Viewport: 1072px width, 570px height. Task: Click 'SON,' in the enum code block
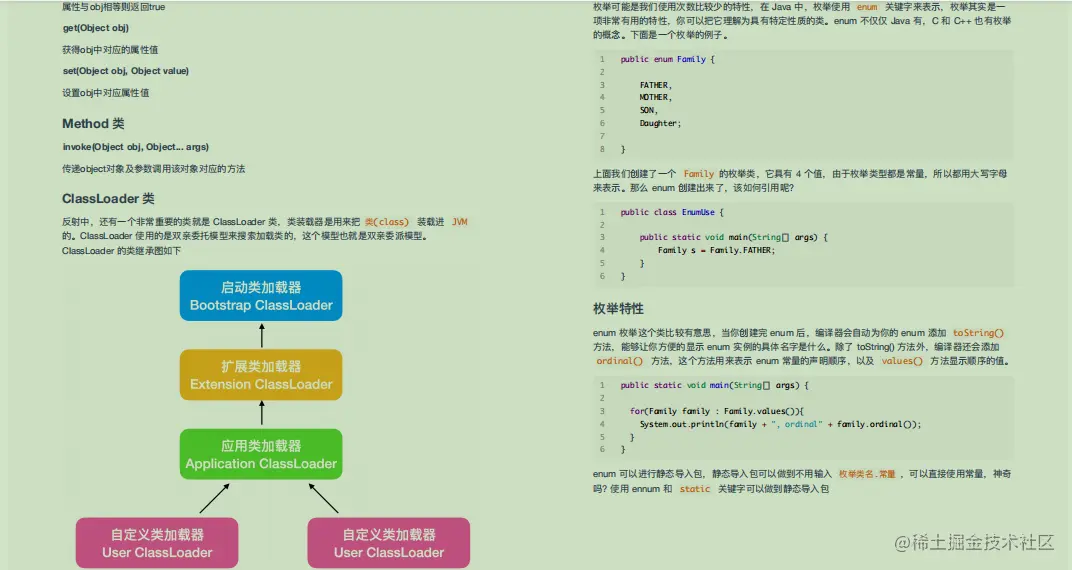coord(649,110)
